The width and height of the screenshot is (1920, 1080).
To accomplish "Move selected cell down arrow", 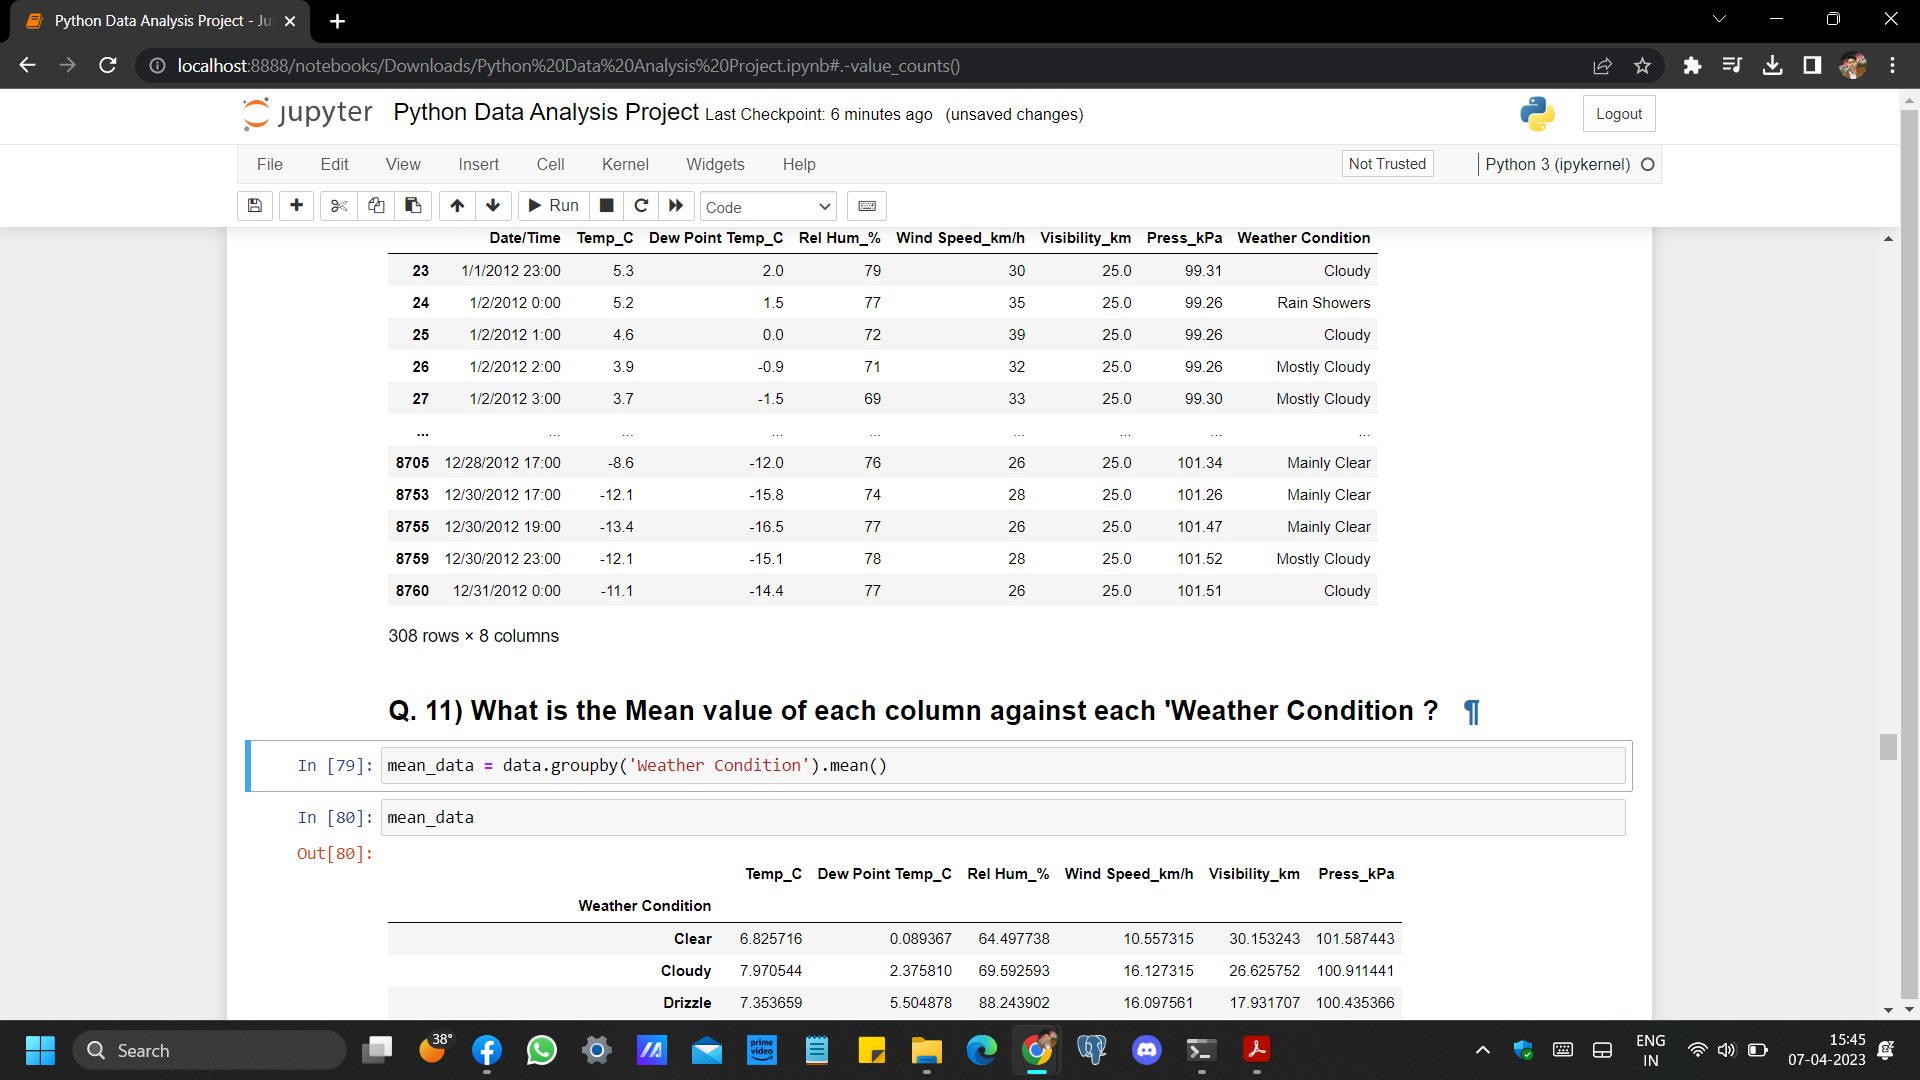I will pos(493,206).
